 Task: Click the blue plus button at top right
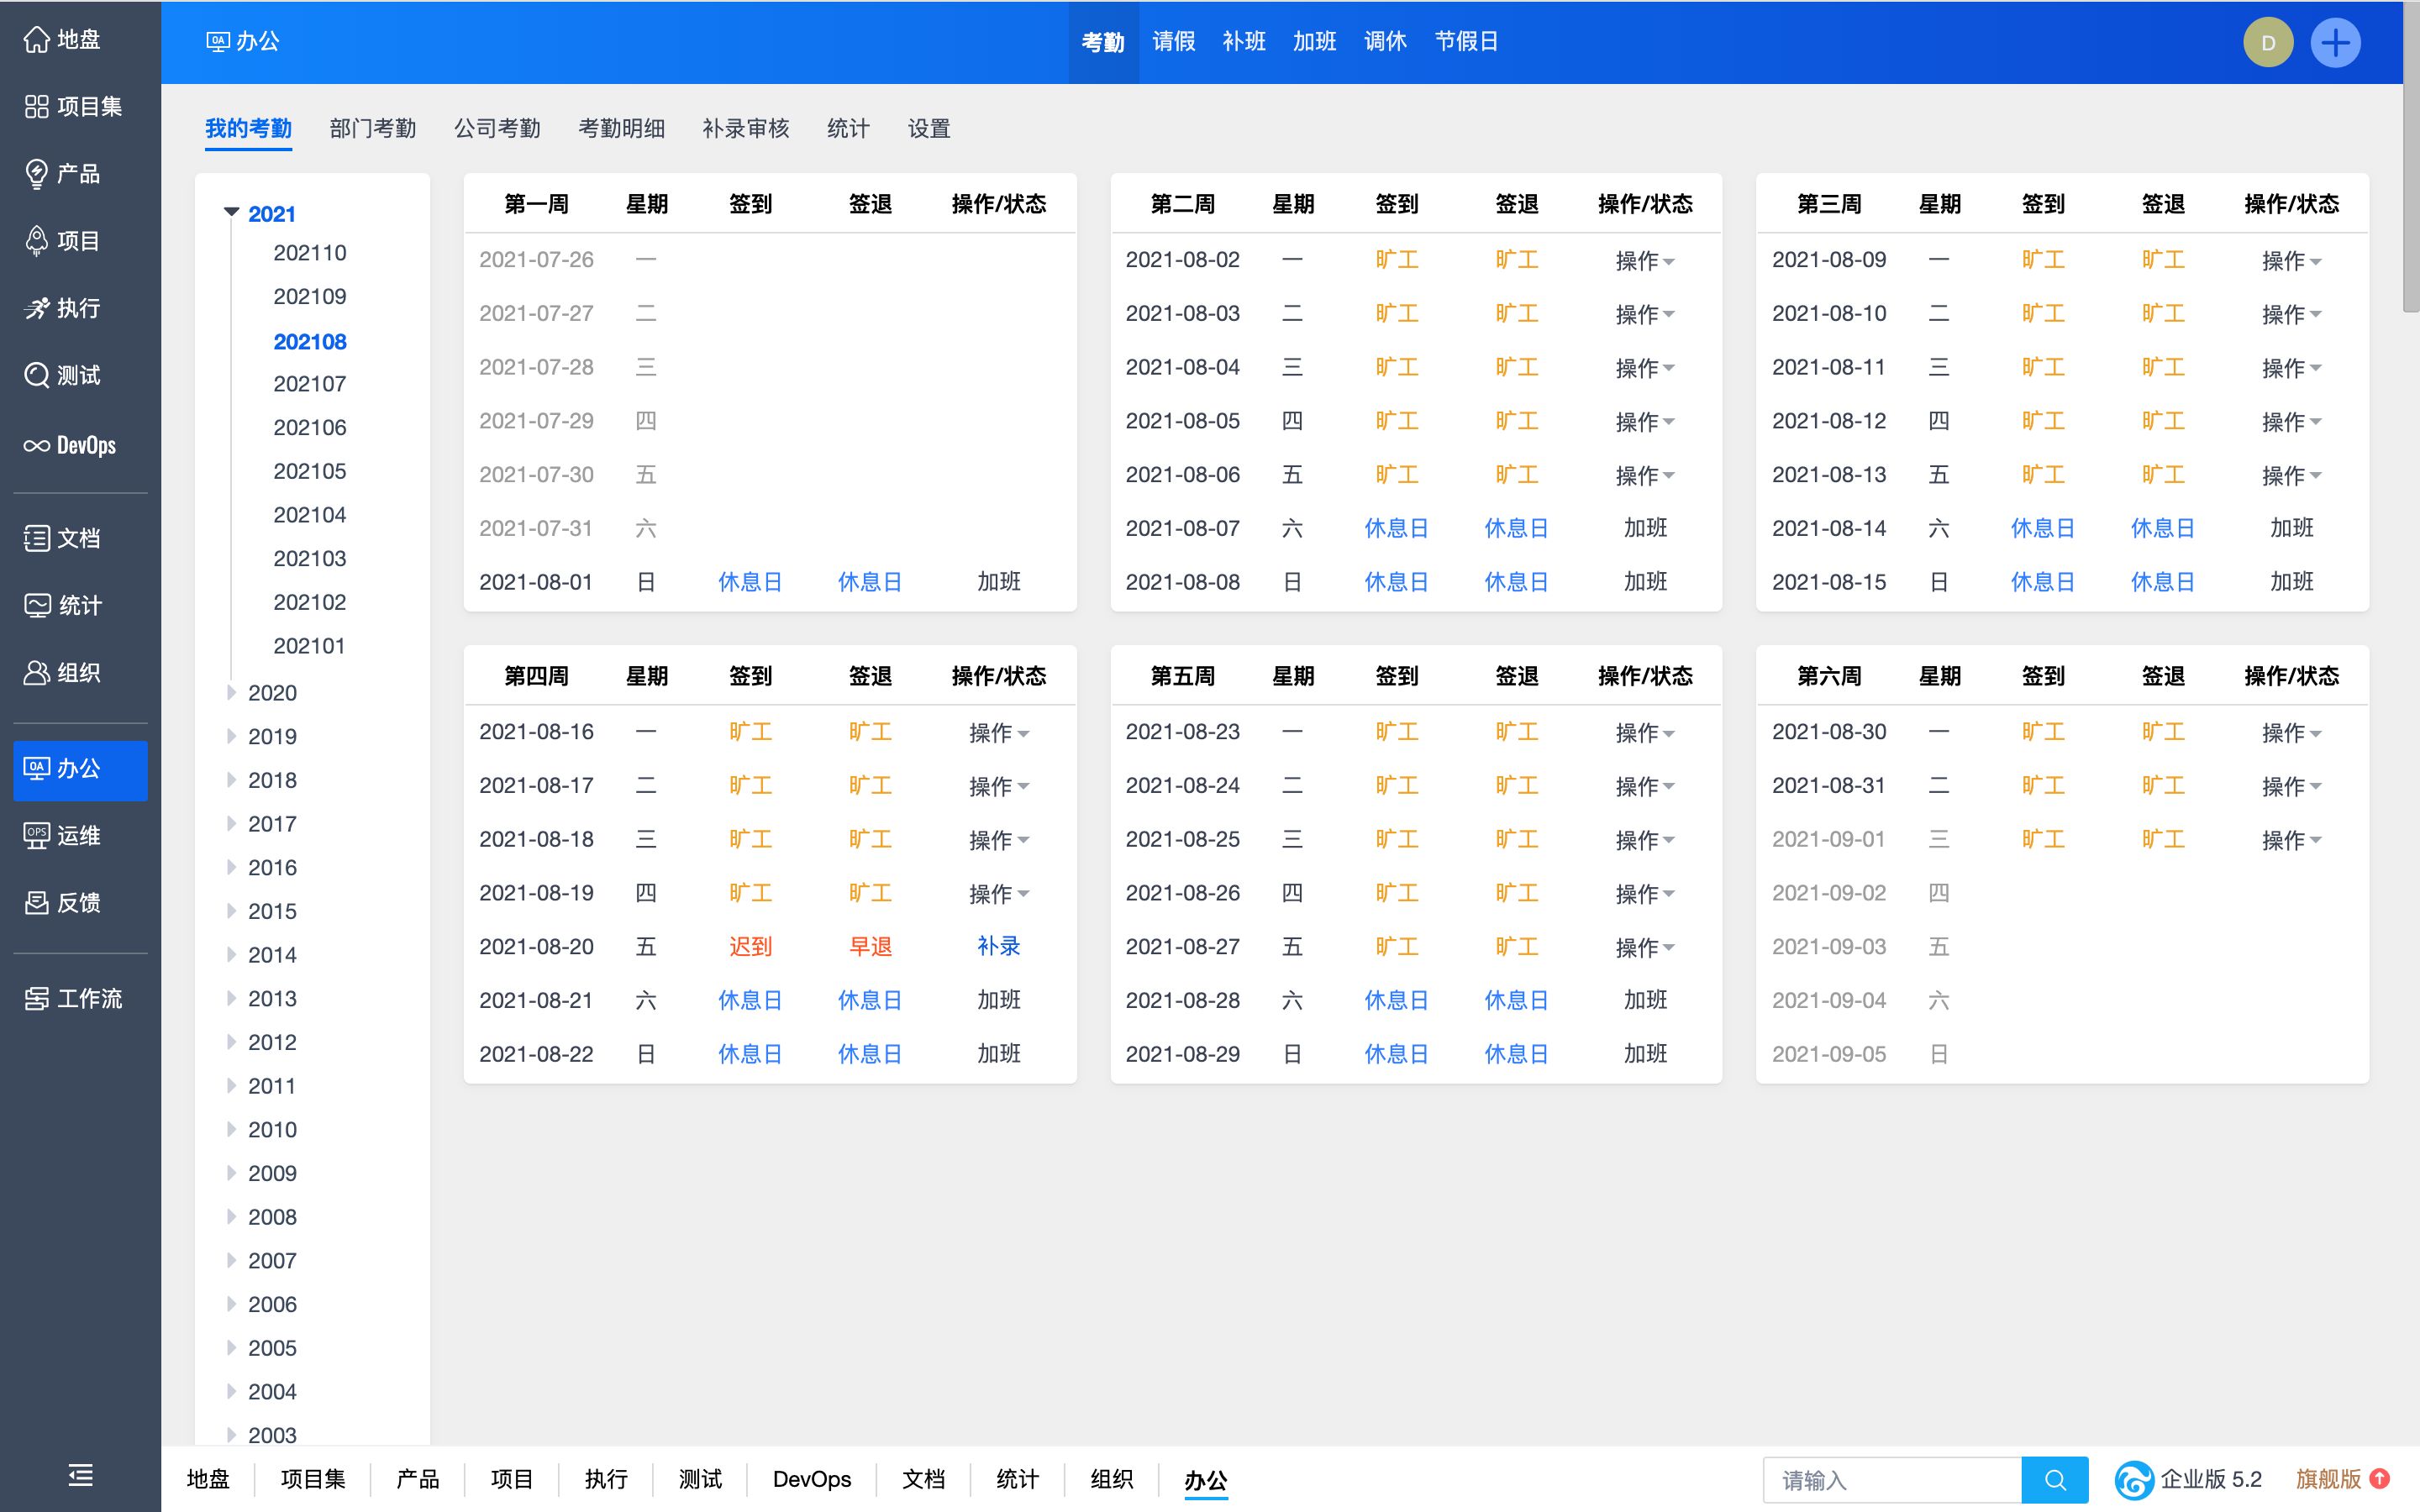pyautogui.click(x=2335, y=43)
